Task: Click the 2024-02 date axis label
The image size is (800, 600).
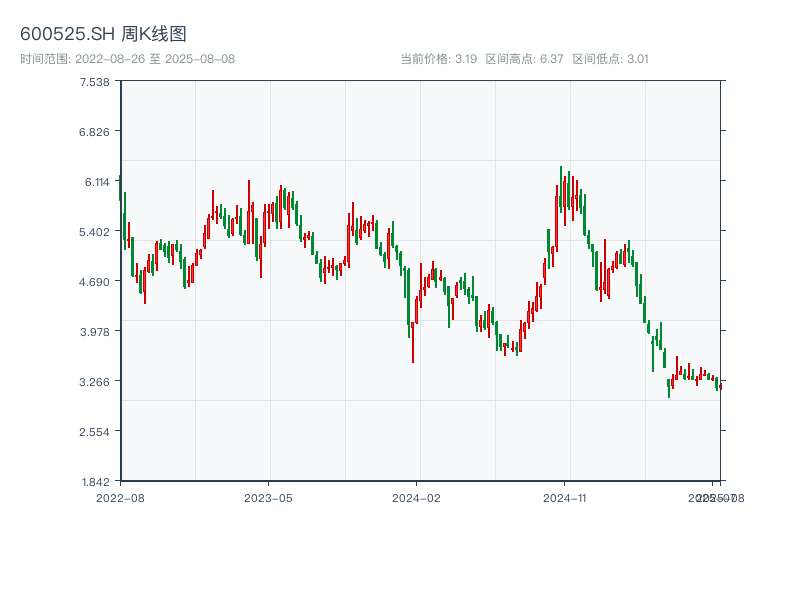Action: click(x=416, y=497)
